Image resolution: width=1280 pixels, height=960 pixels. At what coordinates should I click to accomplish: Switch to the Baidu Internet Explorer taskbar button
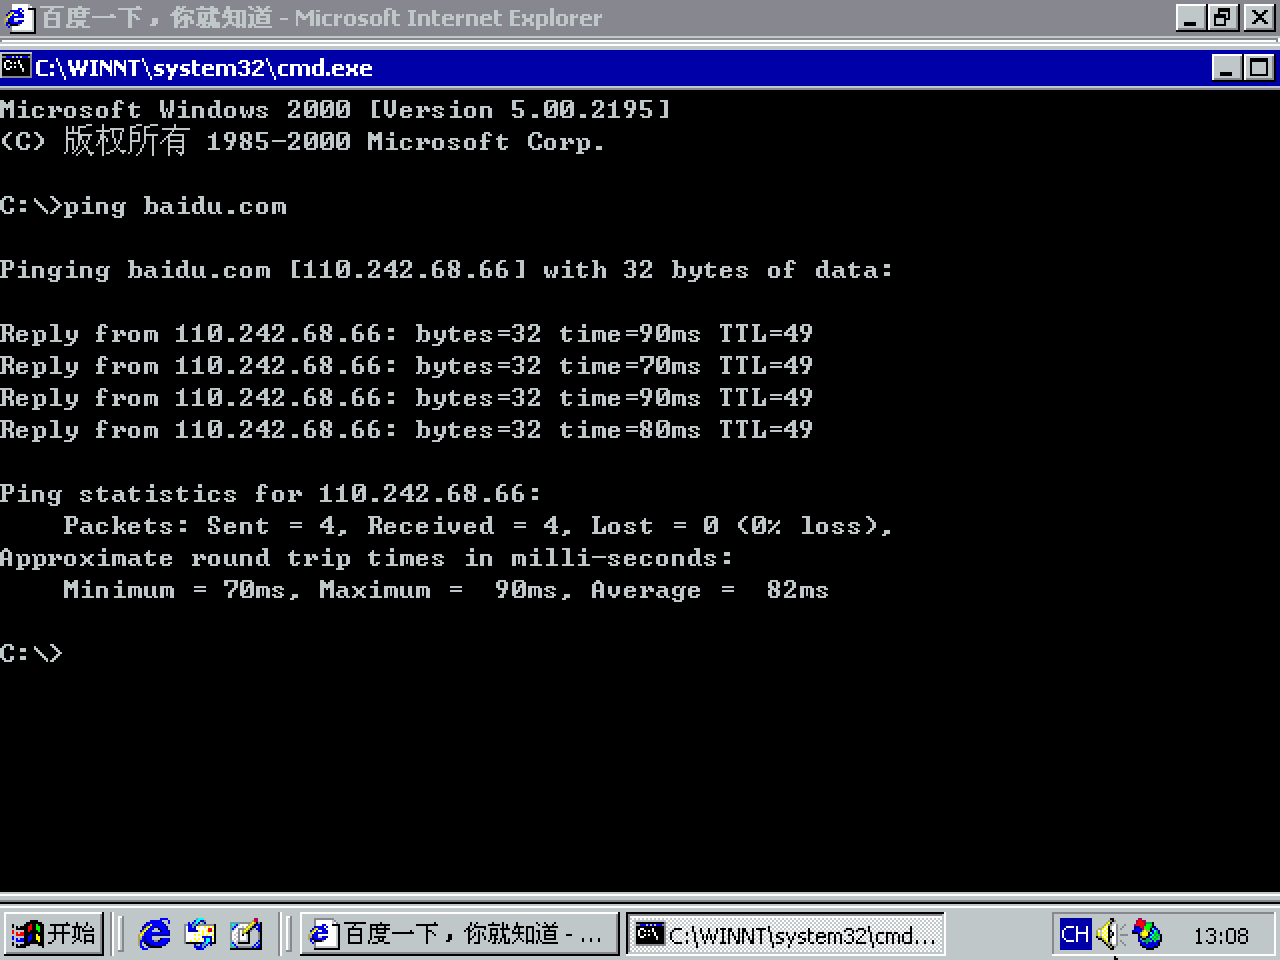[460, 934]
